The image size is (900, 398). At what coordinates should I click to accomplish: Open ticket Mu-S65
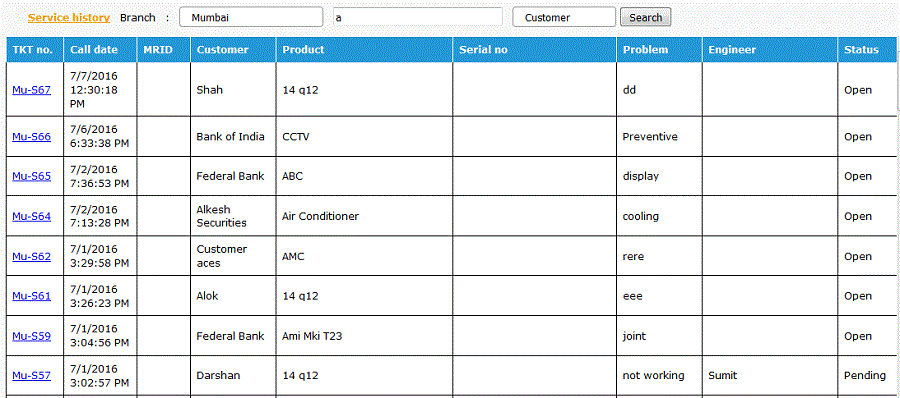(x=32, y=176)
